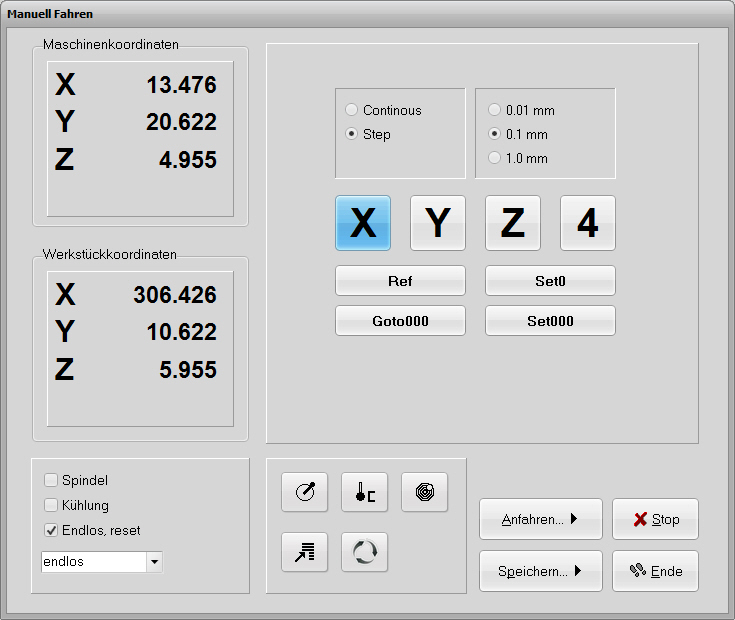Click the thermometer-style tool sensor icon
The width and height of the screenshot is (735, 620).
point(364,492)
